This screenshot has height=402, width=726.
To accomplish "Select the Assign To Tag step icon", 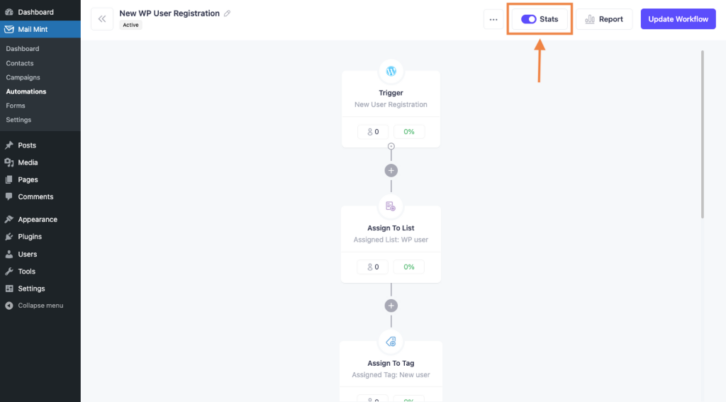I will pyautogui.click(x=391, y=341).
